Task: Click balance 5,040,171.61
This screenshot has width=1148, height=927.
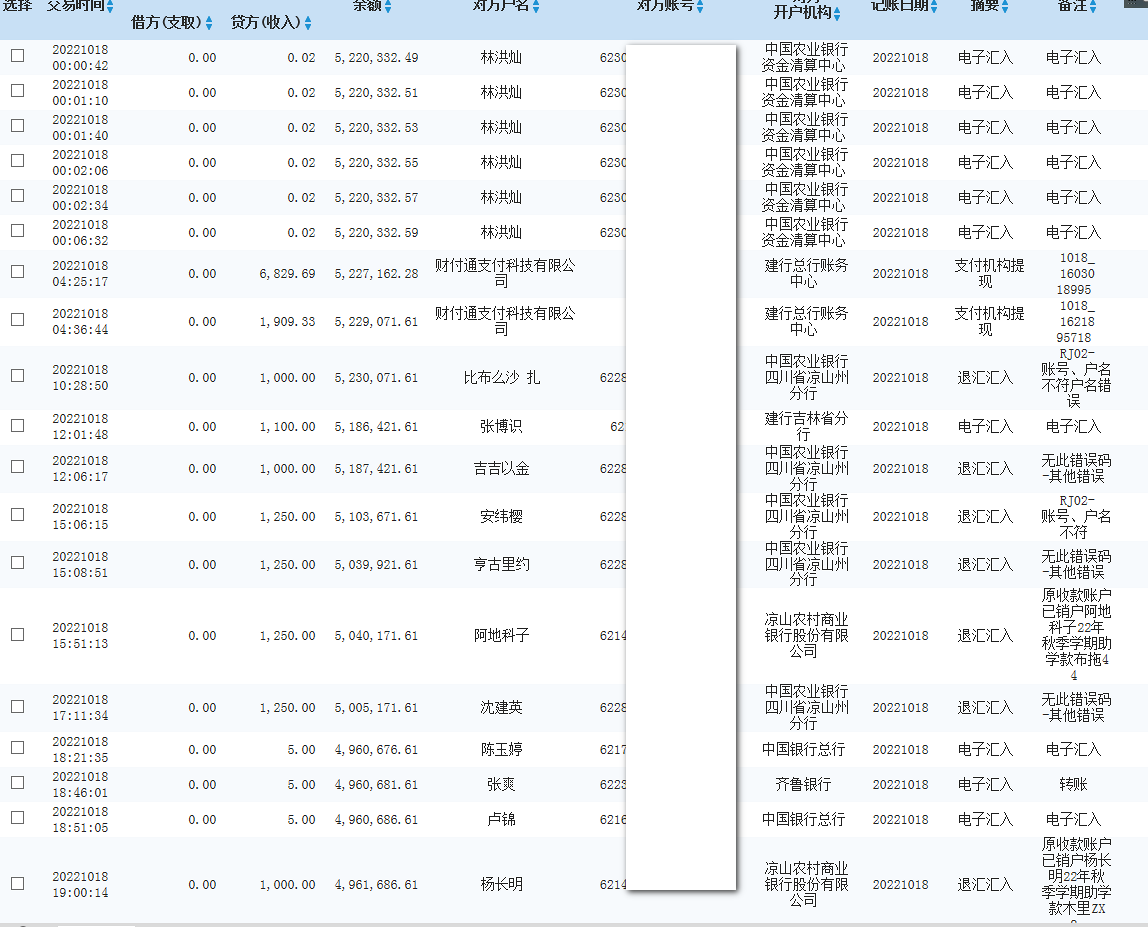Action: pyautogui.click(x=376, y=636)
